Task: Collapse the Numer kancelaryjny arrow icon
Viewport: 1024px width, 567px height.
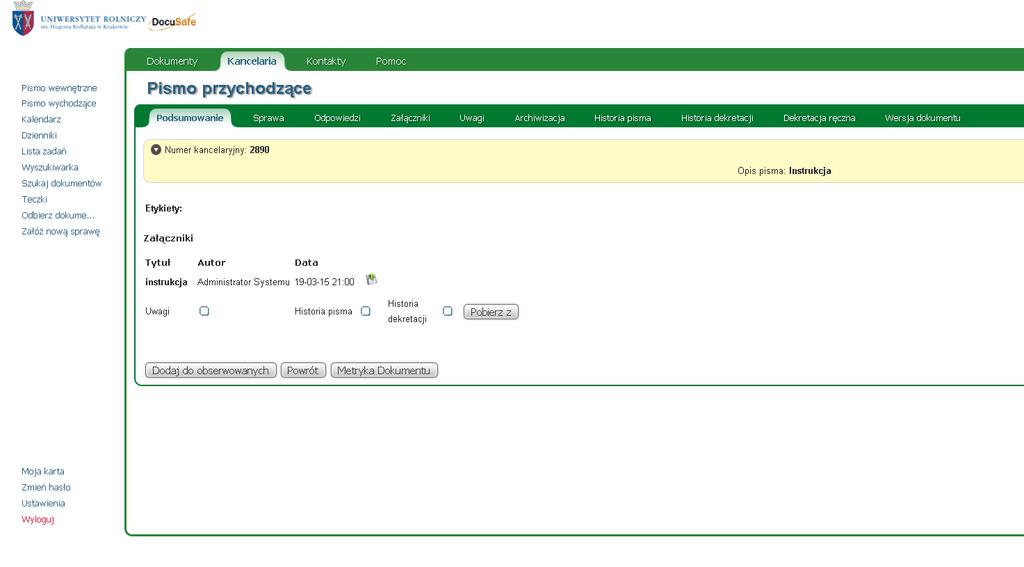Action: tap(155, 150)
